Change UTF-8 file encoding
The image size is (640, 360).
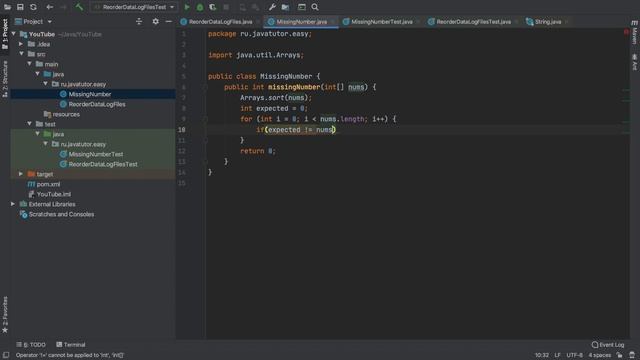tap(574, 355)
